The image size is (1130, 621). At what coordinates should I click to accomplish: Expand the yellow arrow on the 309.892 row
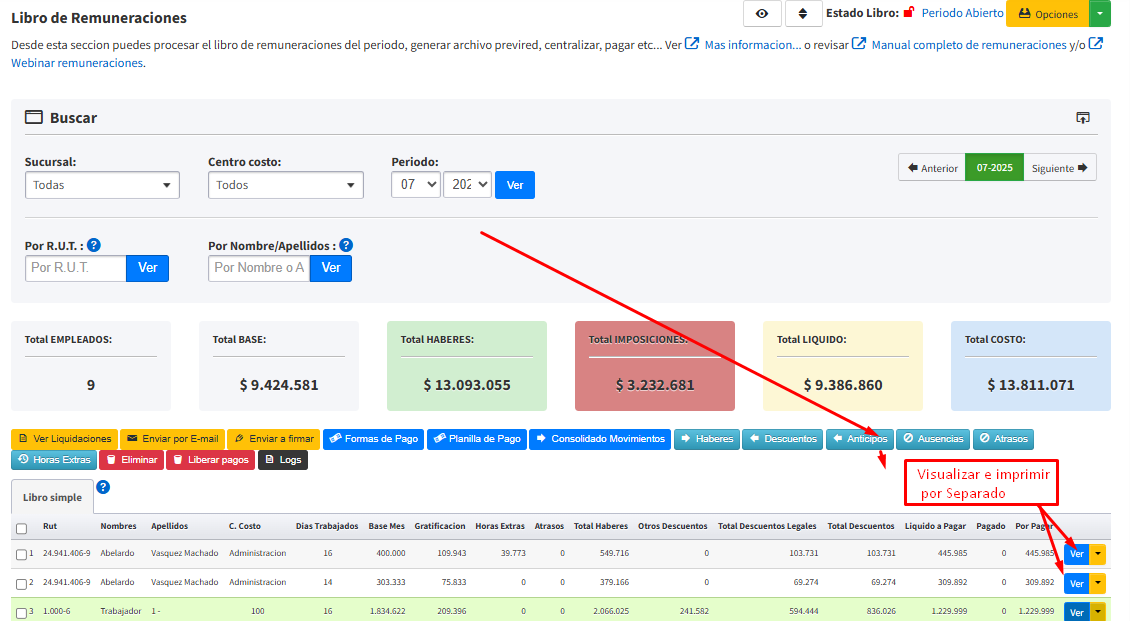pyautogui.click(x=1097, y=583)
